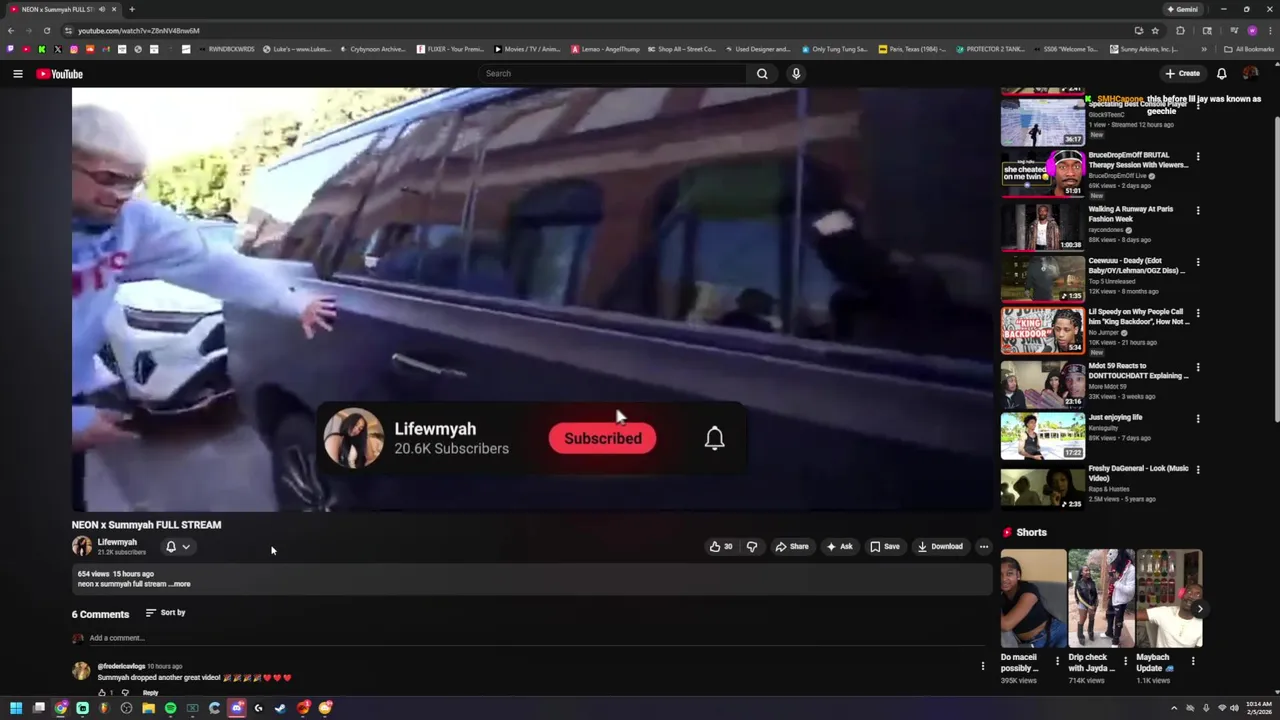1280x720 pixels.
Task: Focus the YouTube search field
Action: (612, 73)
